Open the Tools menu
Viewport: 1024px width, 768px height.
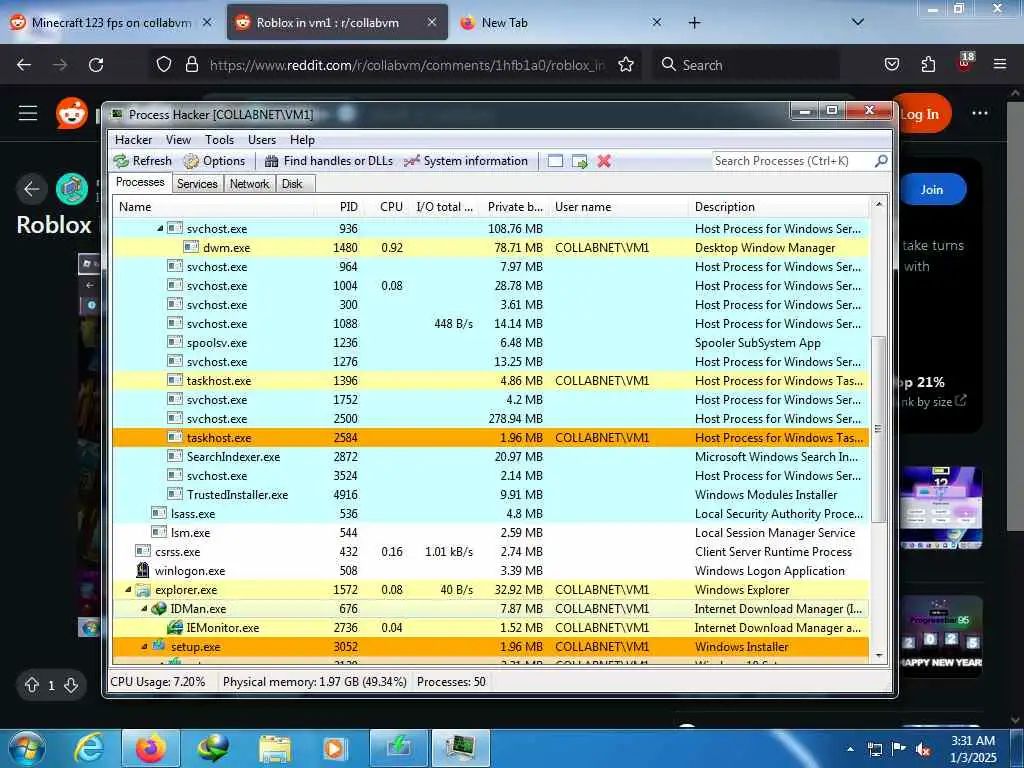pyautogui.click(x=219, y=140)
